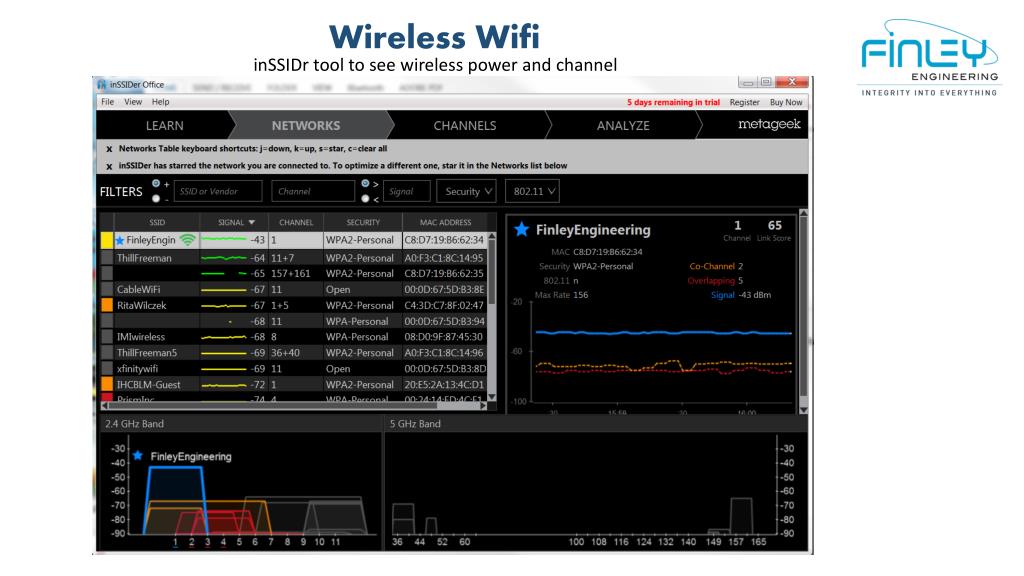This screenshot has height=576, width=1024.
Task: Click the Buy Now link
Action: [786, 103]
